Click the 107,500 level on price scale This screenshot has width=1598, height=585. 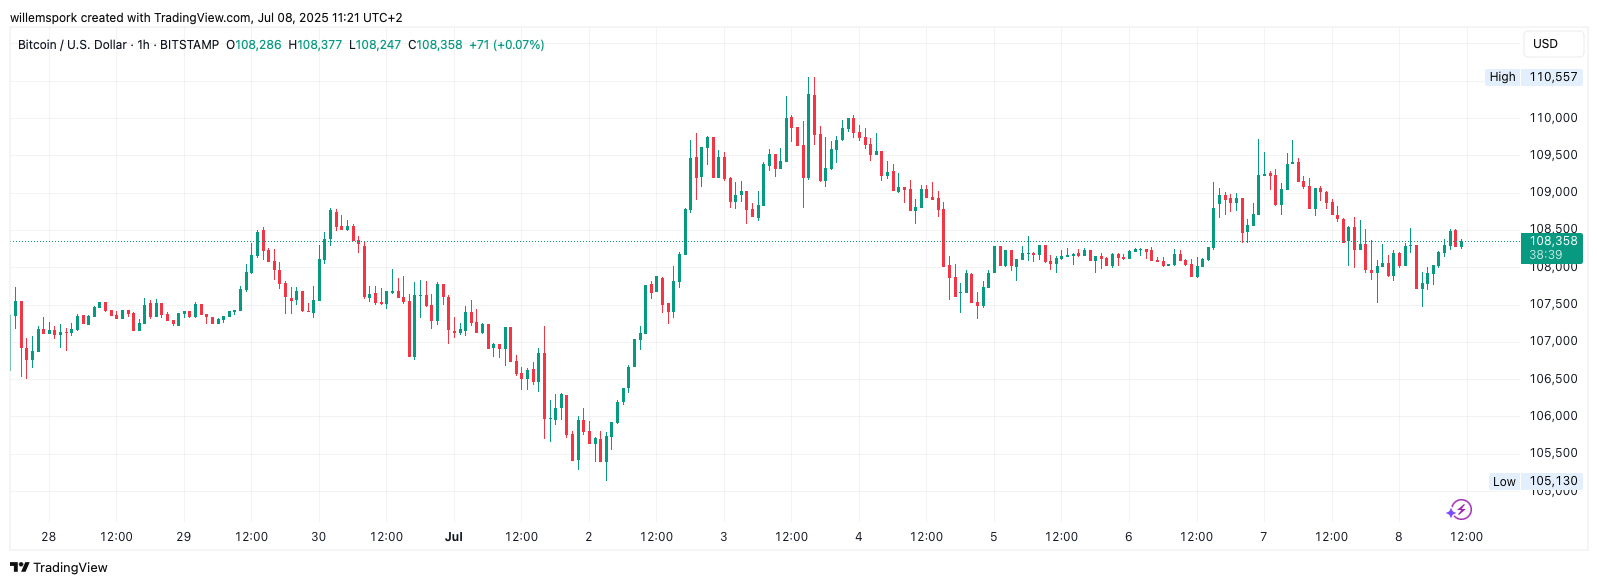point(1553,304)
